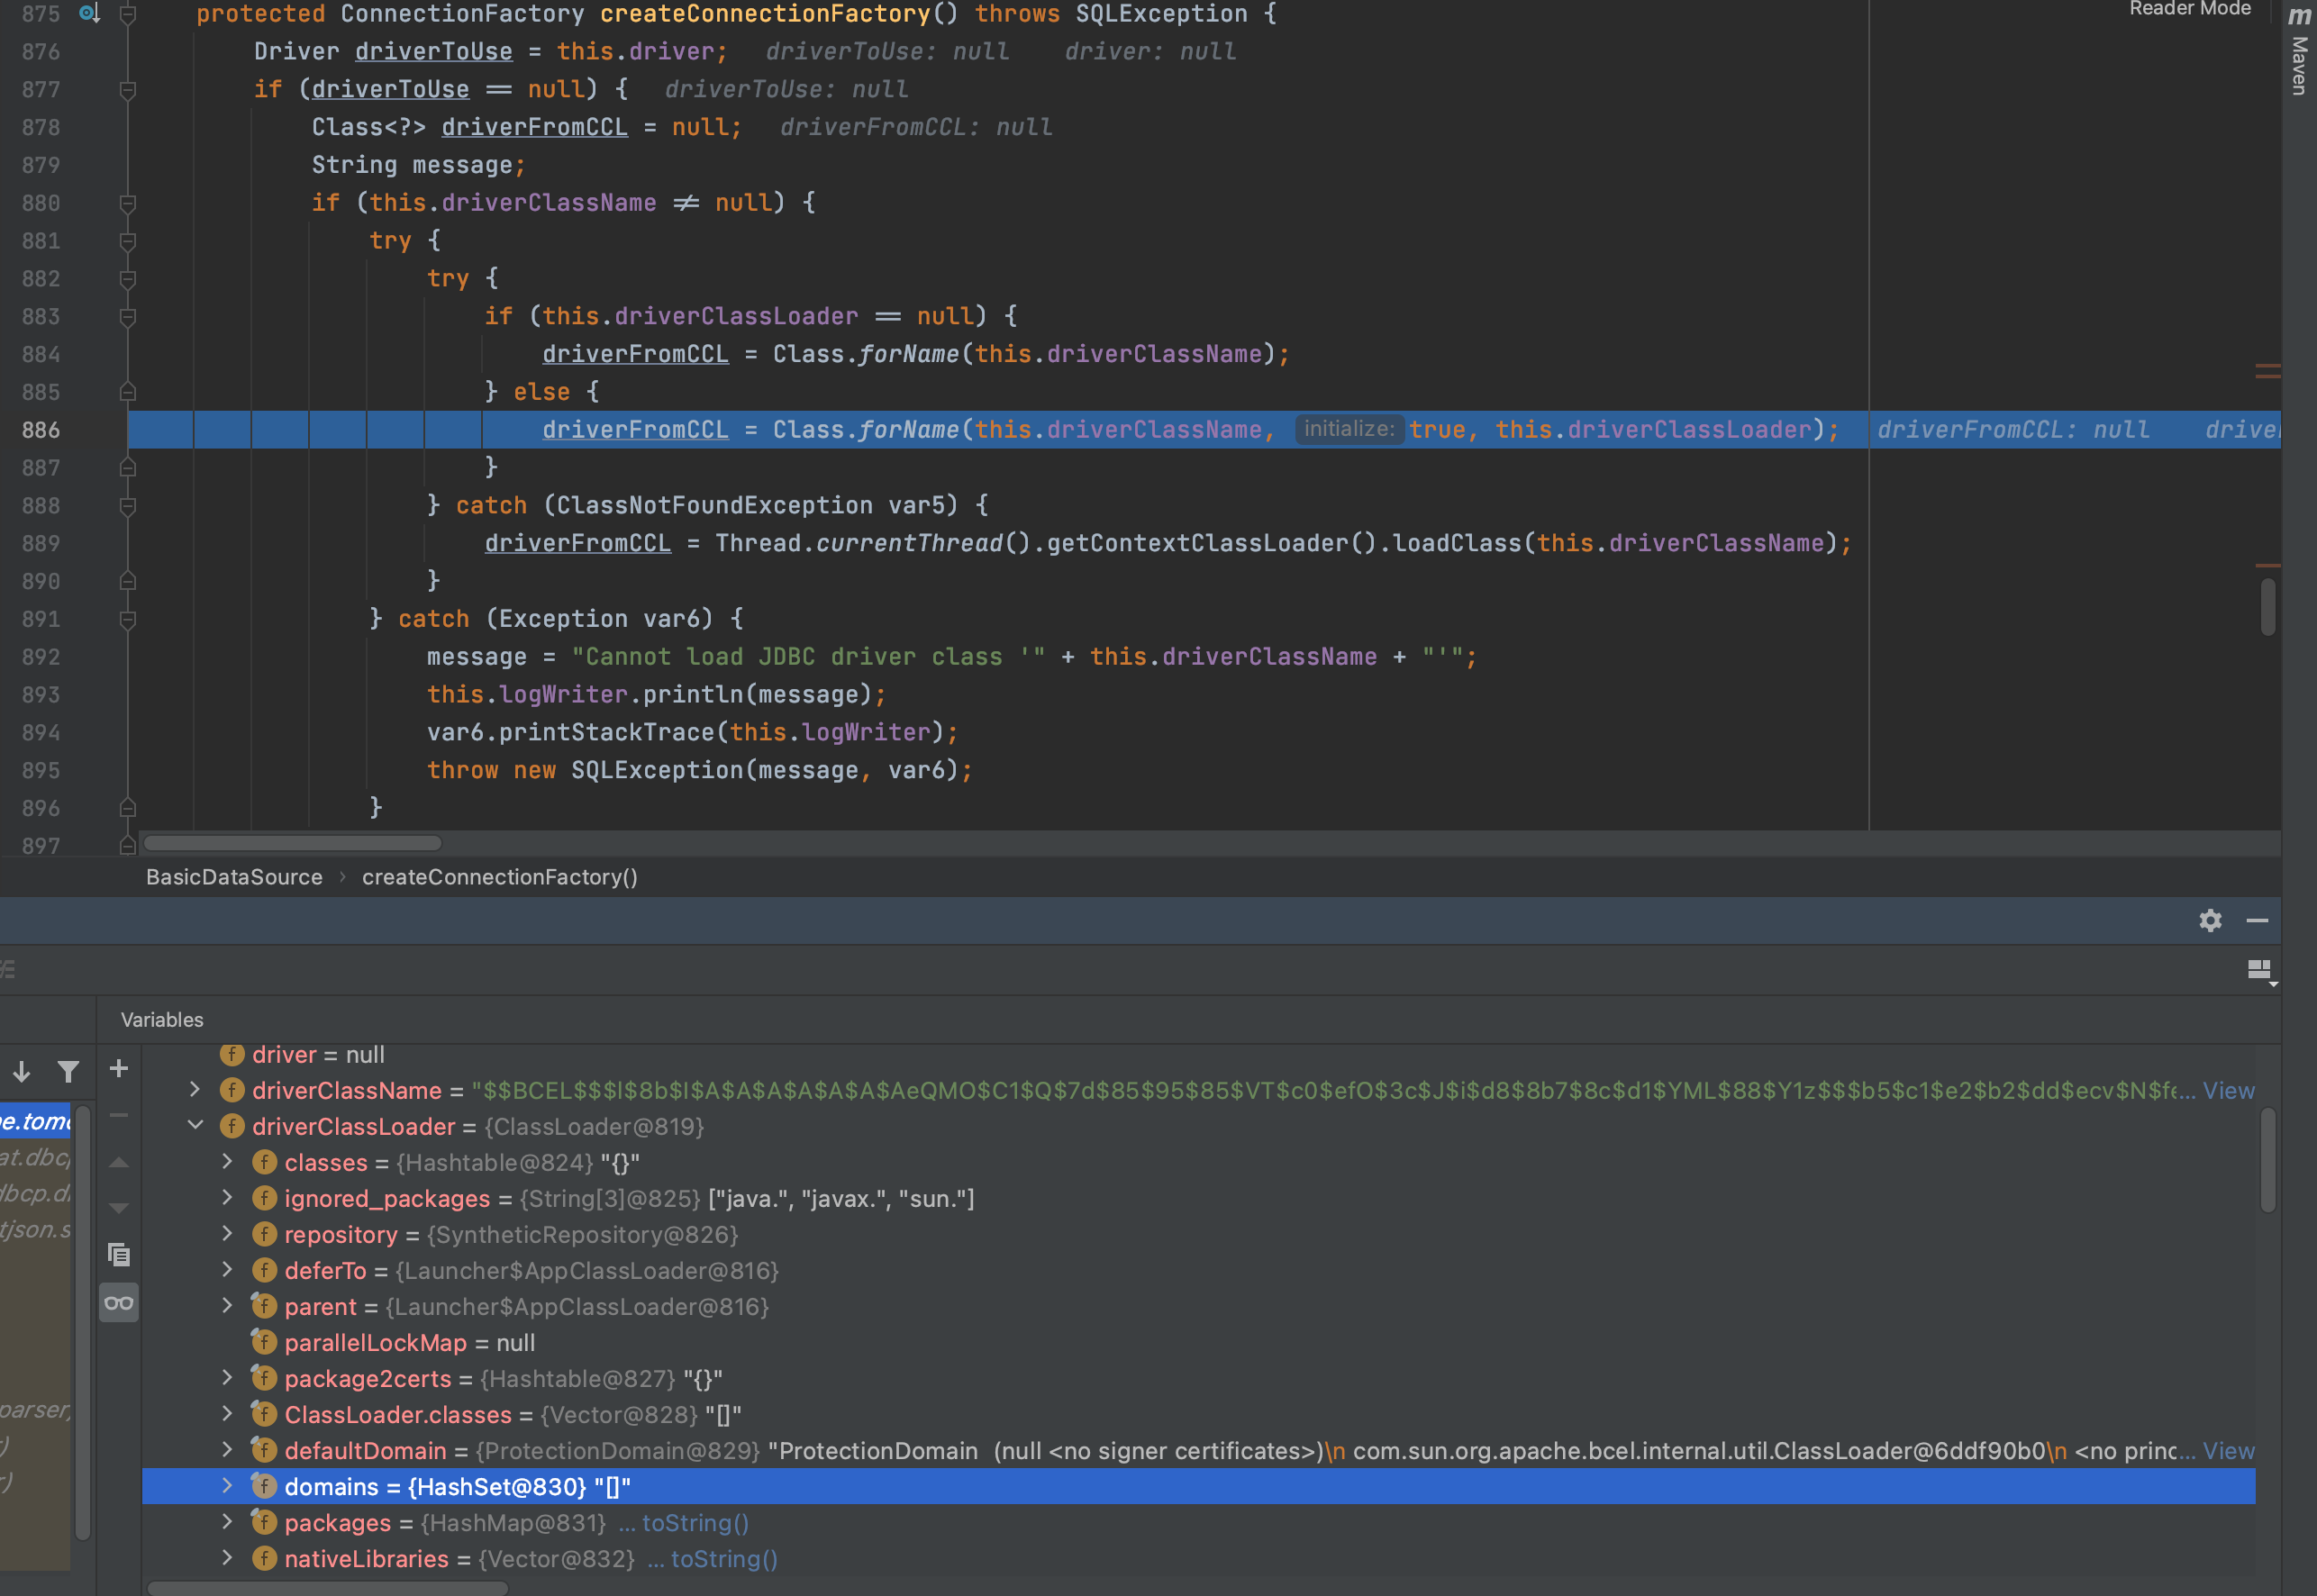This screenshot has height=1596, width=2317.
Task: Click the move watch down triangle
Action: (x=118, y=1208)
